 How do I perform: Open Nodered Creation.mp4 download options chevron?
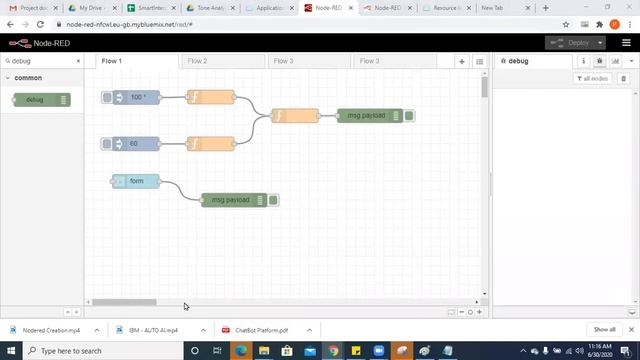click(97, 330)
